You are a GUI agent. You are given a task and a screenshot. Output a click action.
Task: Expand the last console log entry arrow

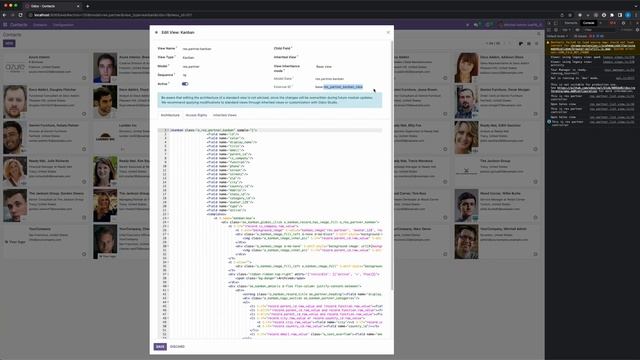549,122
